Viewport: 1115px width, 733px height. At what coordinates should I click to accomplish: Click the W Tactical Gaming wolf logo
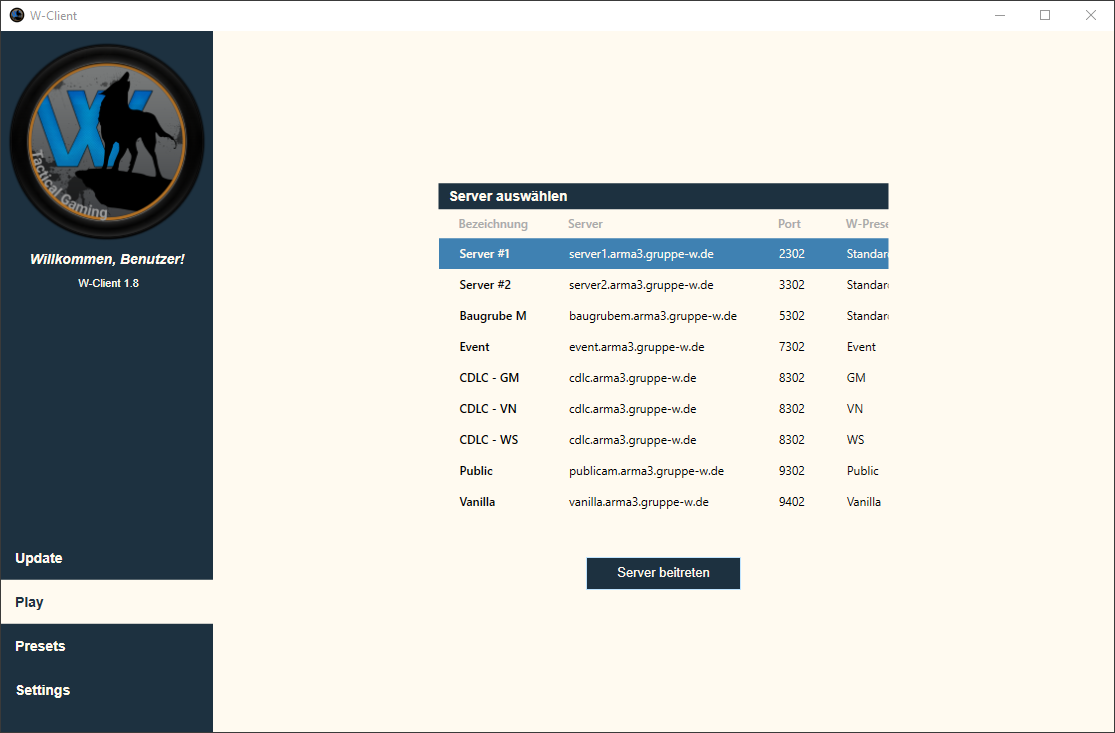click(x=107, y=141)
